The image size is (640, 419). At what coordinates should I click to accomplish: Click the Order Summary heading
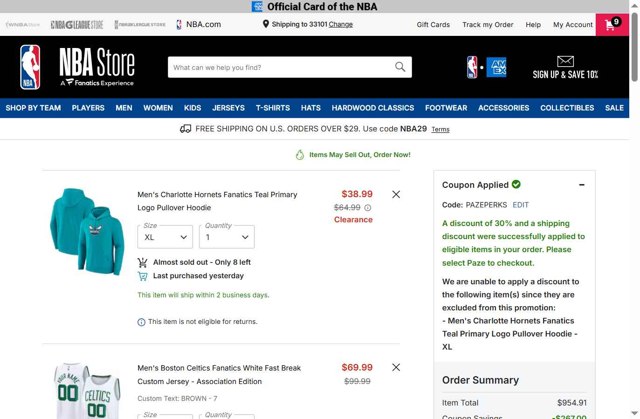[x=480, y=380]
